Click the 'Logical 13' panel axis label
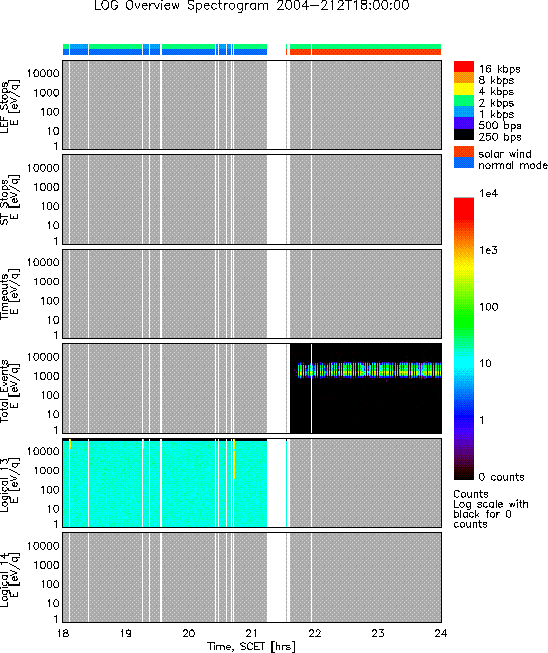 pyautogui.click(x=10, y=484)
